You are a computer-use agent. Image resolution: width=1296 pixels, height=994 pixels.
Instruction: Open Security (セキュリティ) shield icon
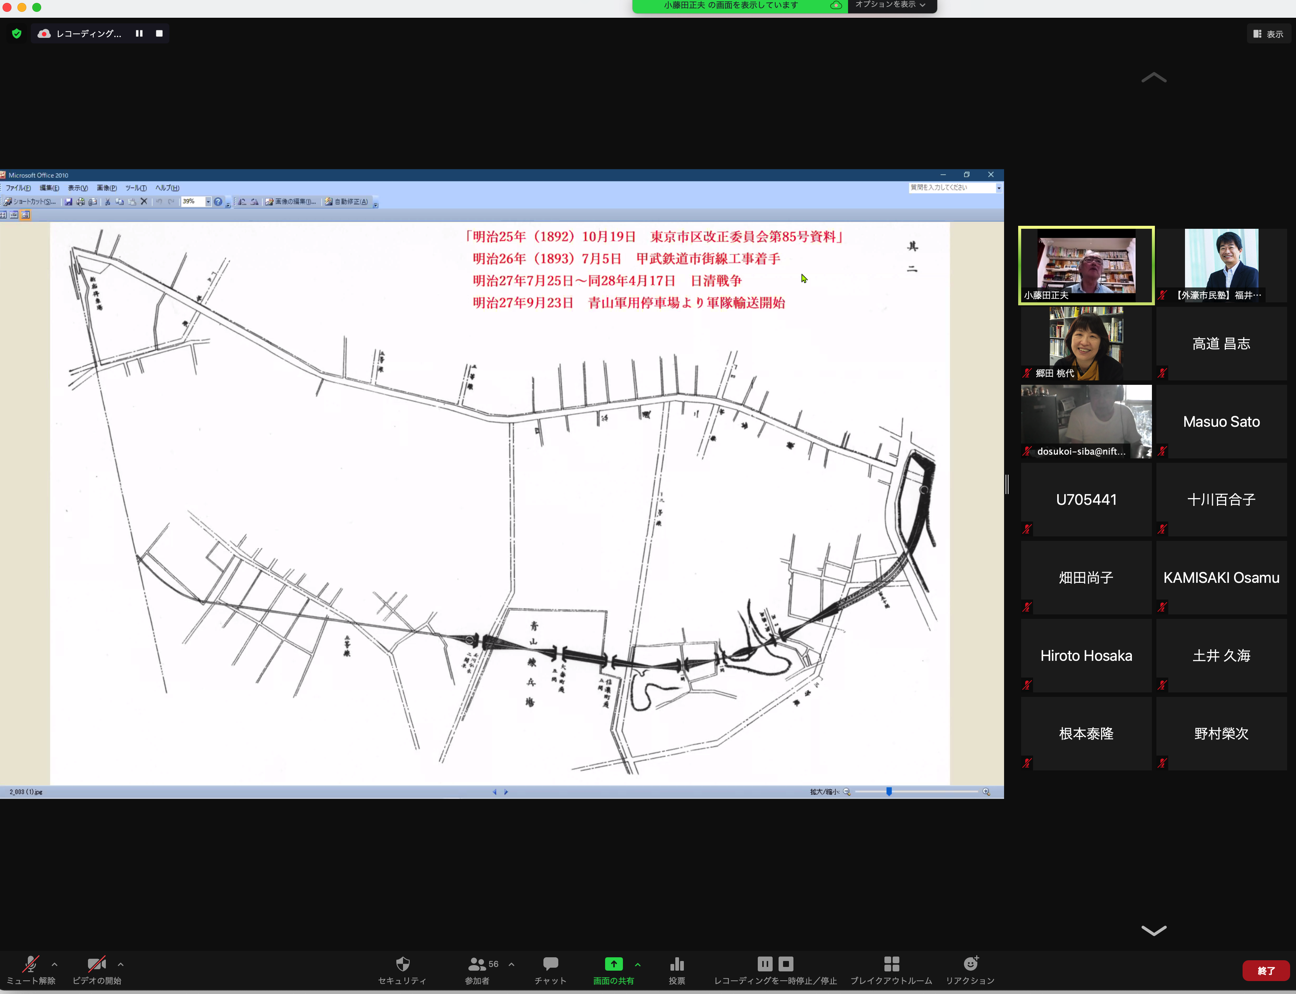(402, 964)
